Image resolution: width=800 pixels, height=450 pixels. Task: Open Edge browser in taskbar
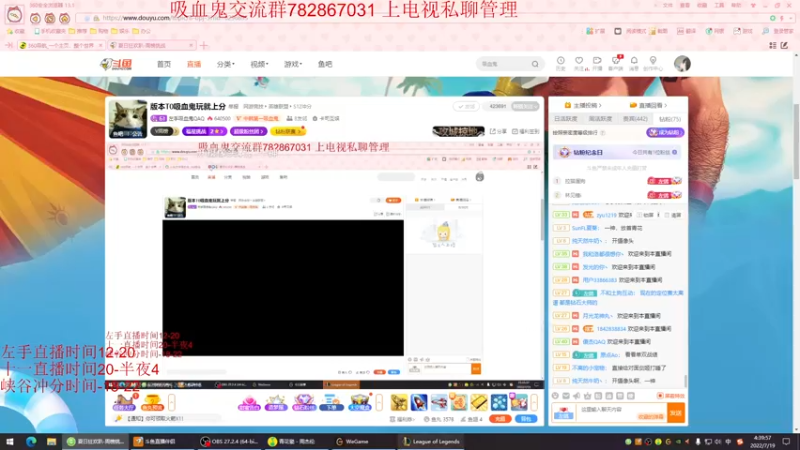[31, 441]
